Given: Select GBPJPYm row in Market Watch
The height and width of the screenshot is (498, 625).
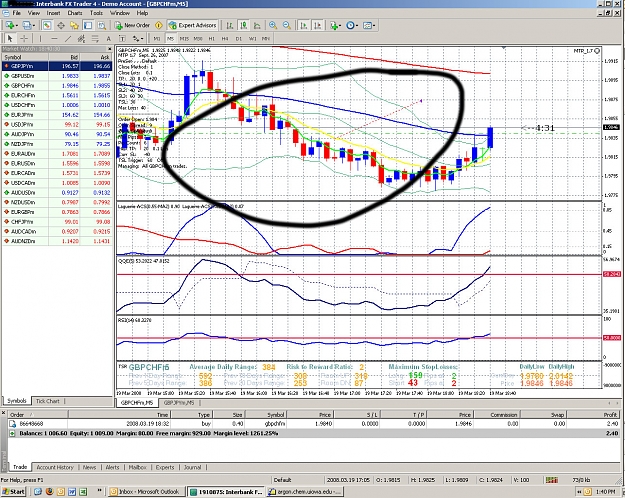Looking at the screenshot, I should click(x=57, y=66).
